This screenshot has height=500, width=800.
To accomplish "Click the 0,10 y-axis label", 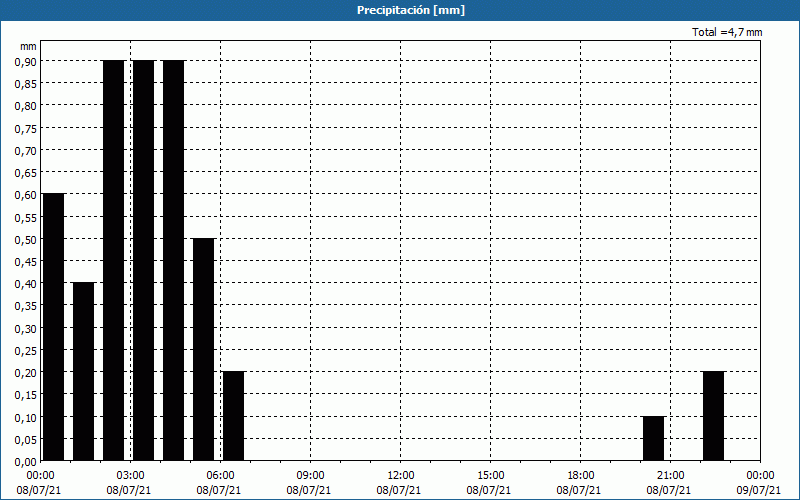I will pyautogui.click(x=26, y=417).
